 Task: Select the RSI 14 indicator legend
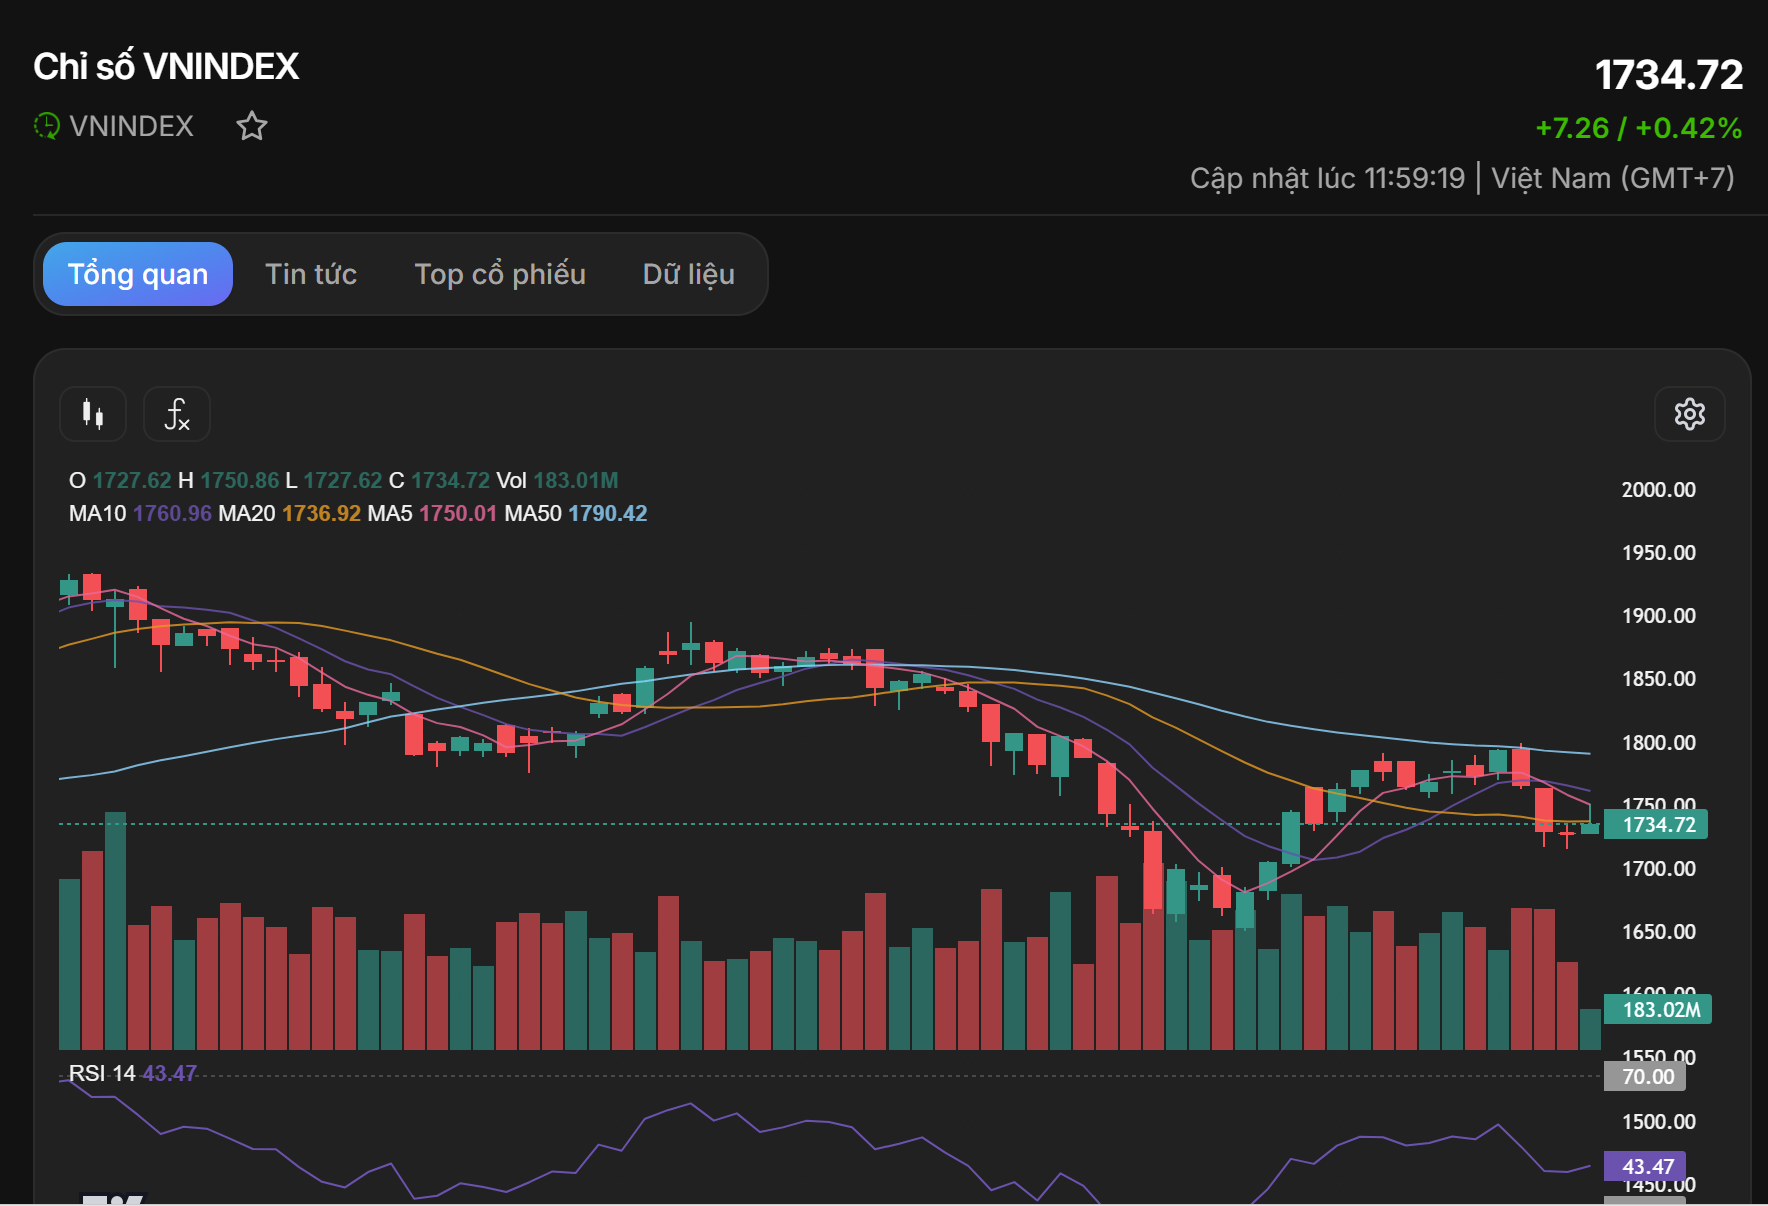102,1073
